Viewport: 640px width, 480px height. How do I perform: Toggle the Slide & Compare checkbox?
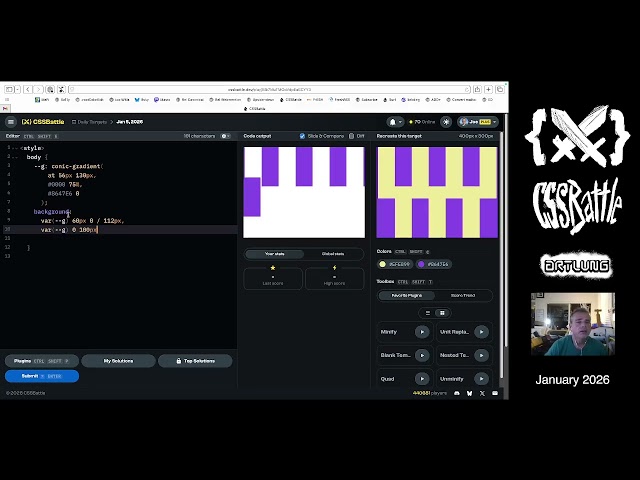pyautogui.click(x=303, y=136)
